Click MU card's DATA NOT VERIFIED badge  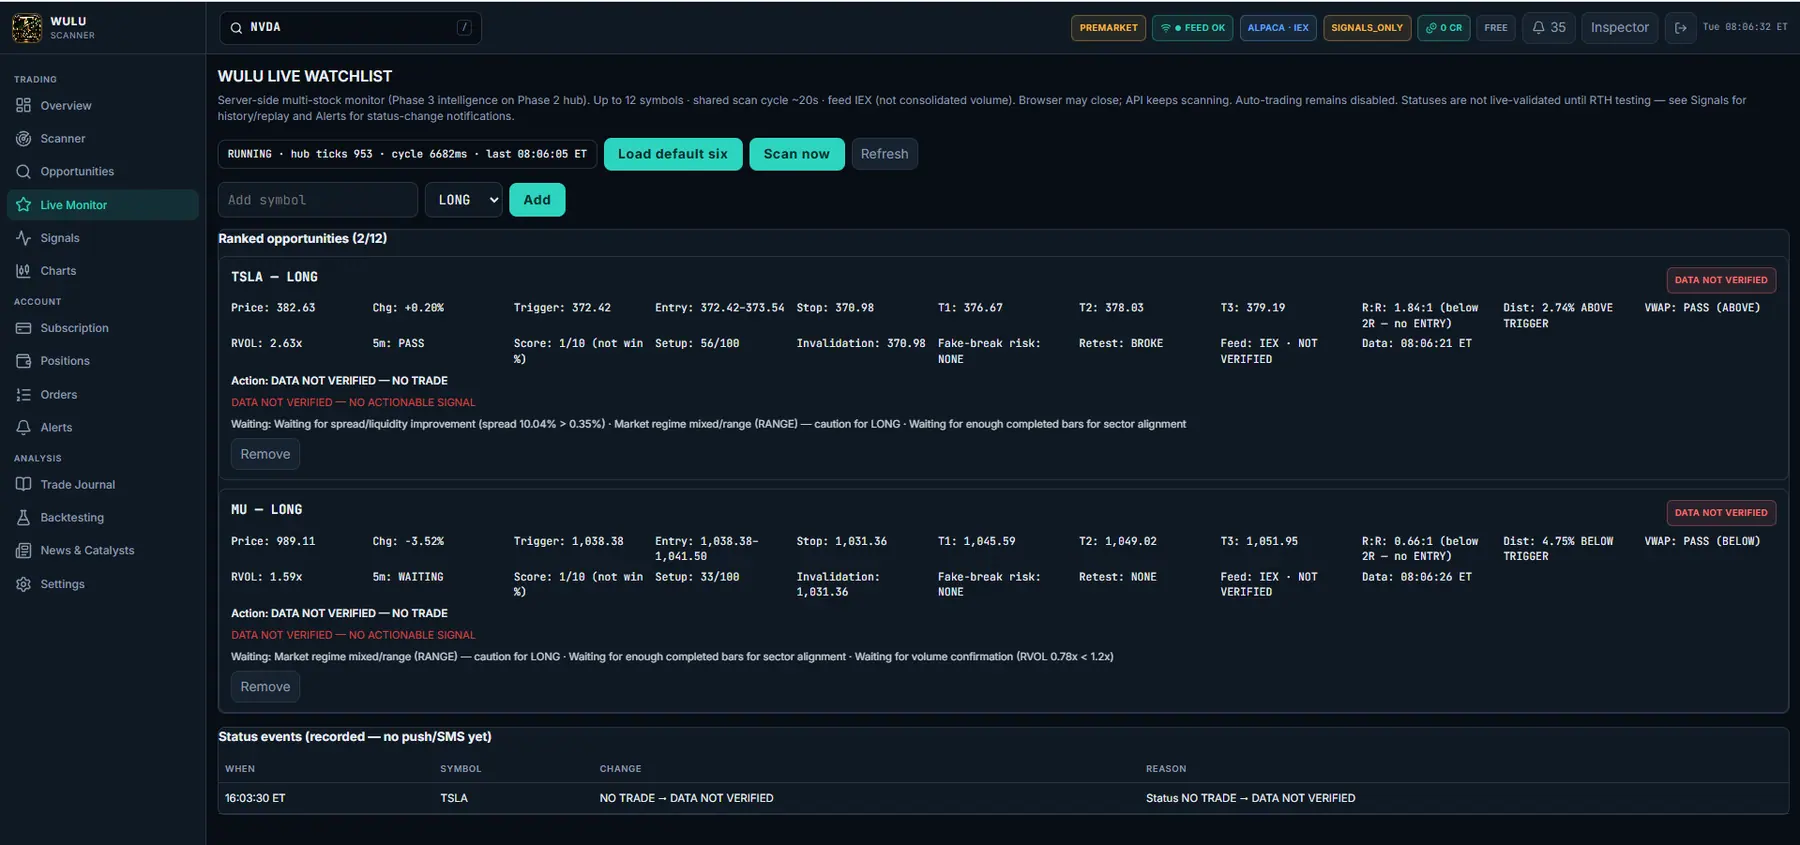pos(1721,513)
